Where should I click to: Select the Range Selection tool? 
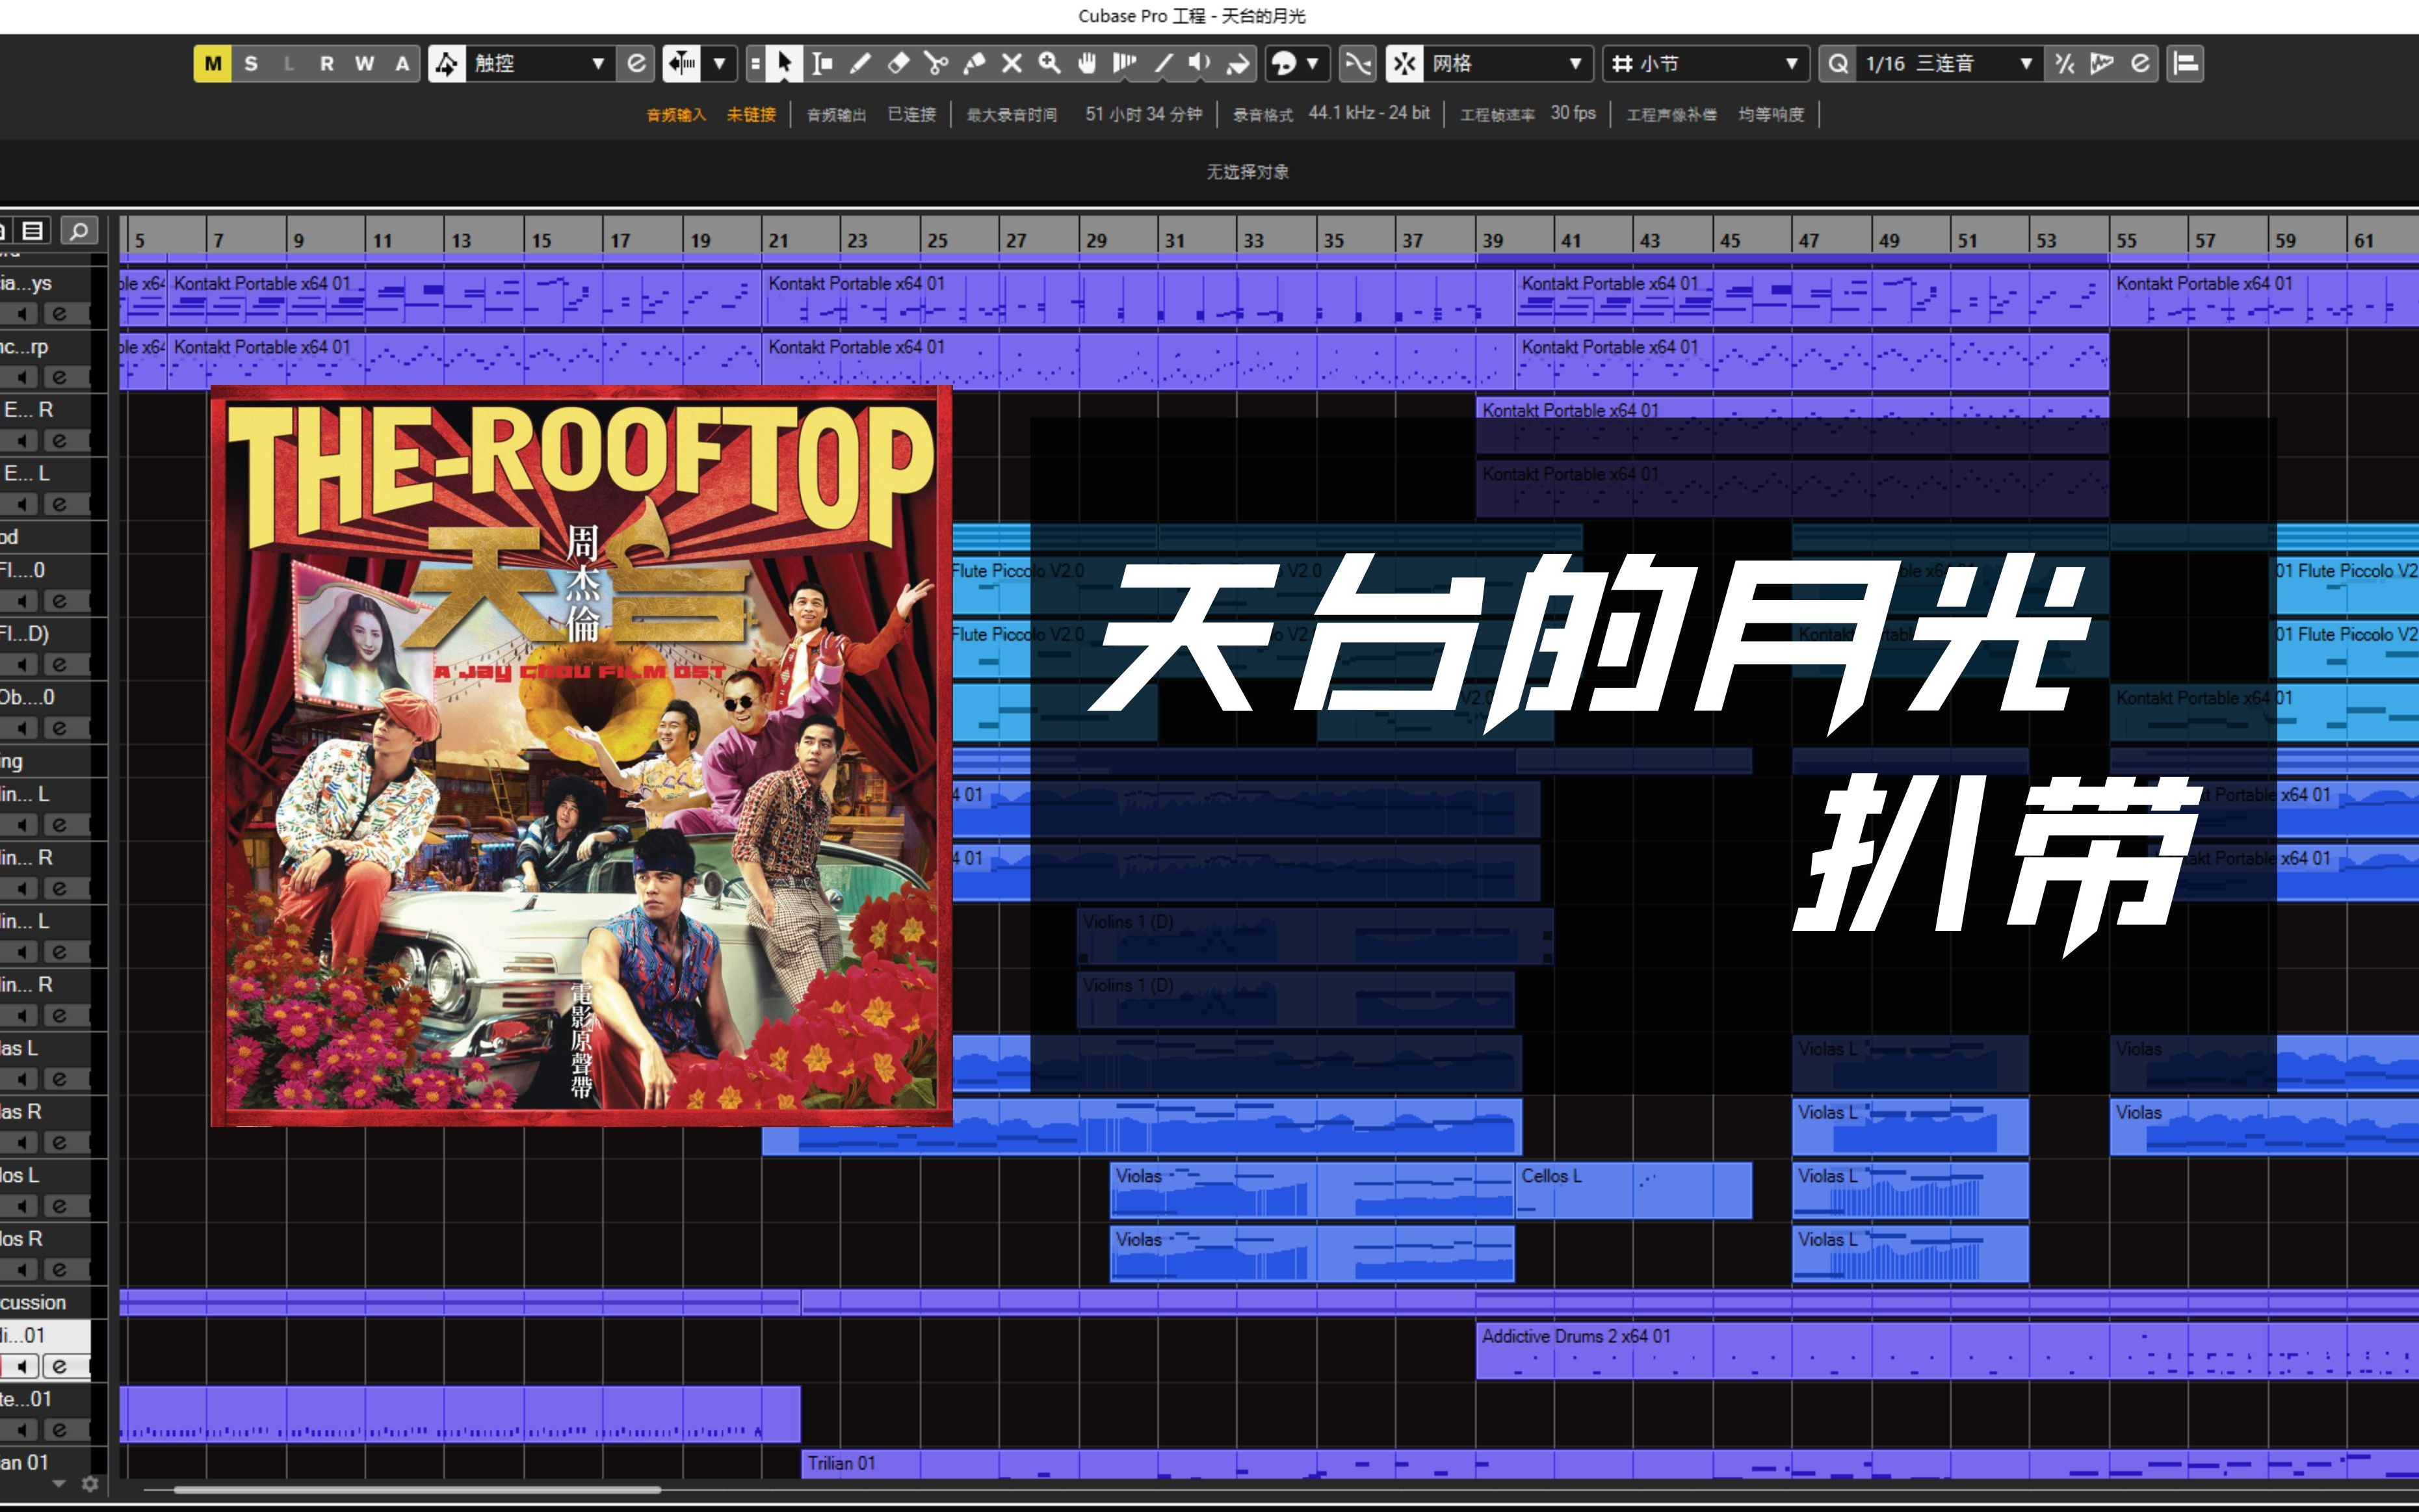tap(822, 63)
